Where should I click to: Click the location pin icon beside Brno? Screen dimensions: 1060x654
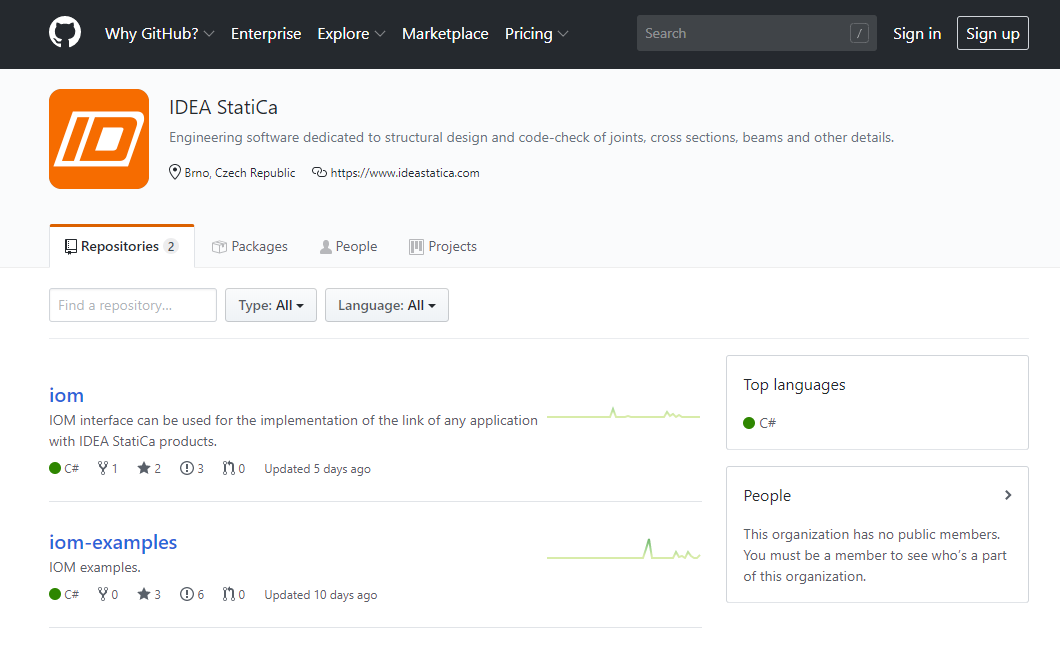tap(175, 172)
